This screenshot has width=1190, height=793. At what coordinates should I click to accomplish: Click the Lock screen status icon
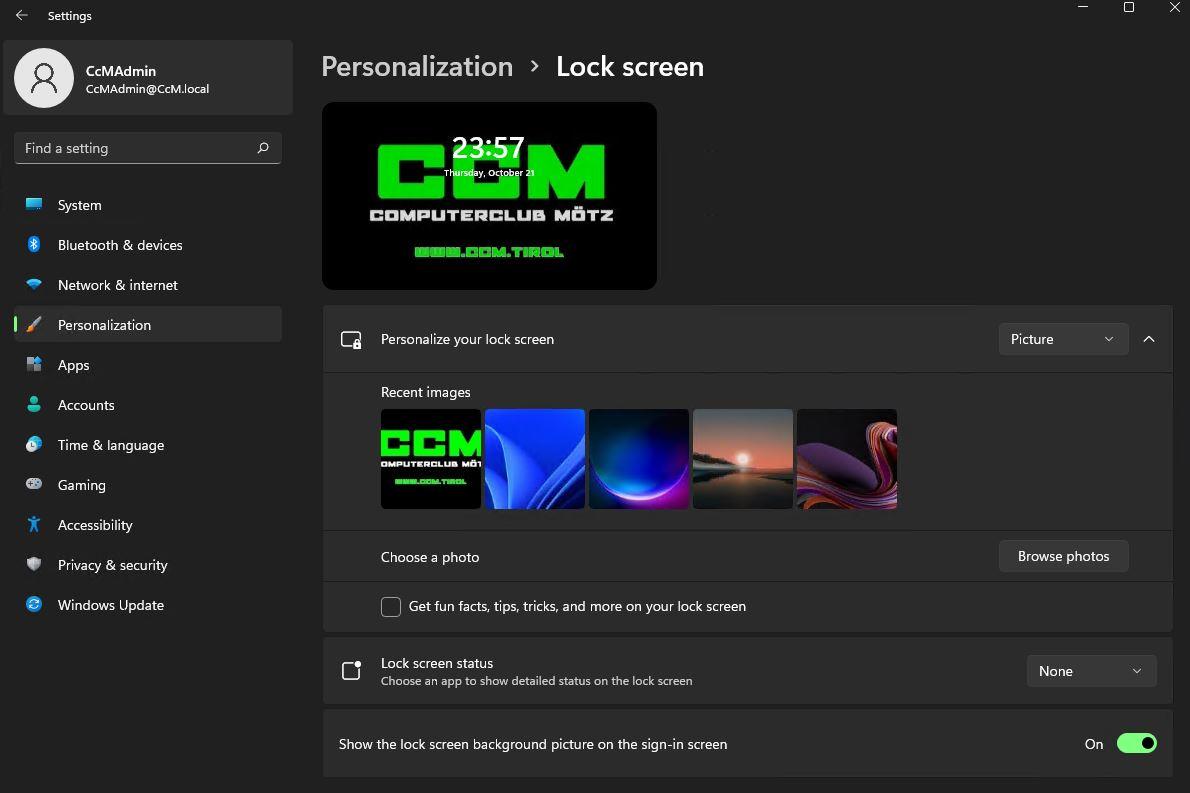click(351, 671)
